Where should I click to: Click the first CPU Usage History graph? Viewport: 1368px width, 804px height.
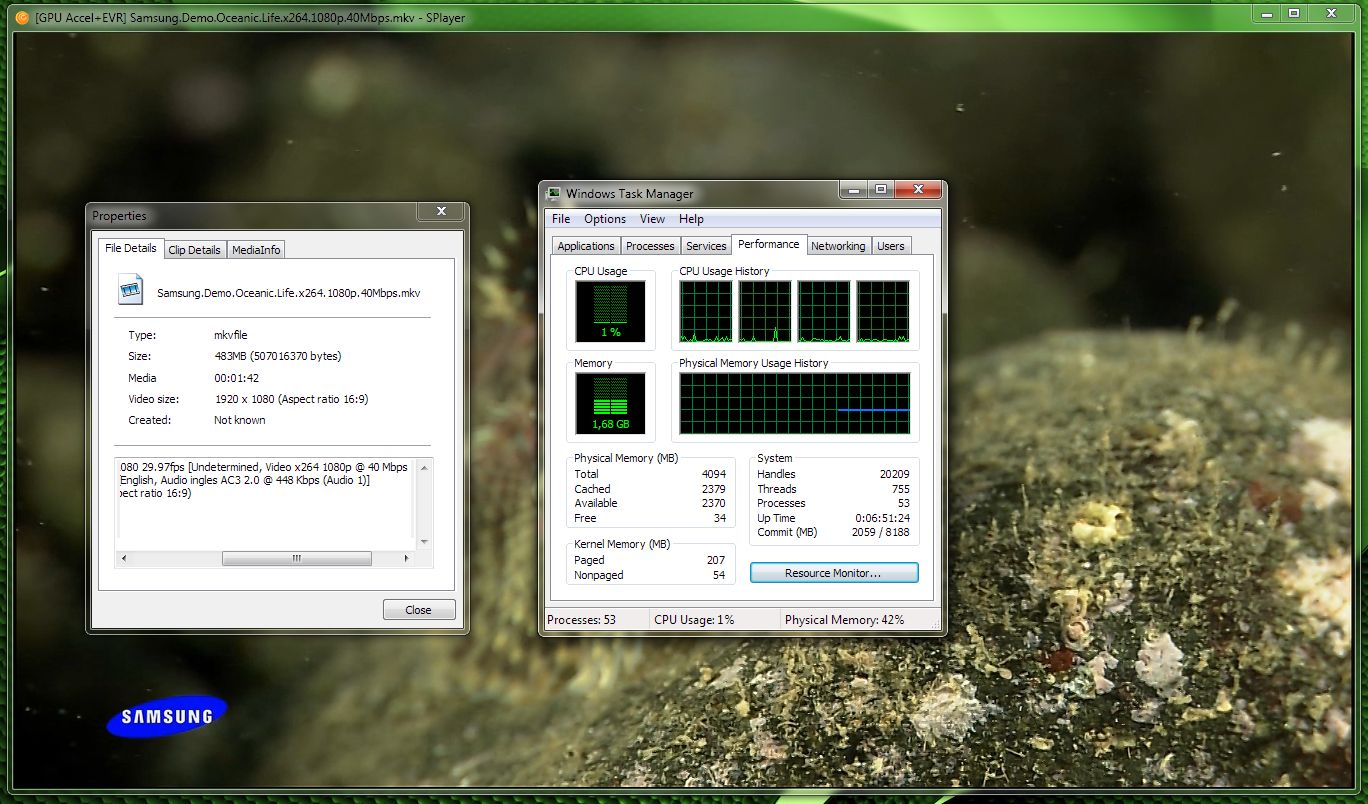click(706, 311)
